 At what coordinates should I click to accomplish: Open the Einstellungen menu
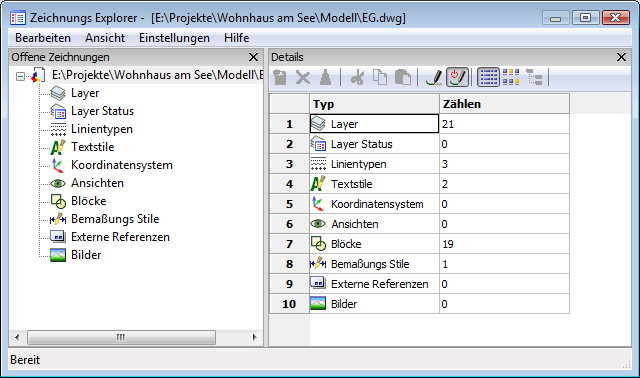click(x=174, y=38)
